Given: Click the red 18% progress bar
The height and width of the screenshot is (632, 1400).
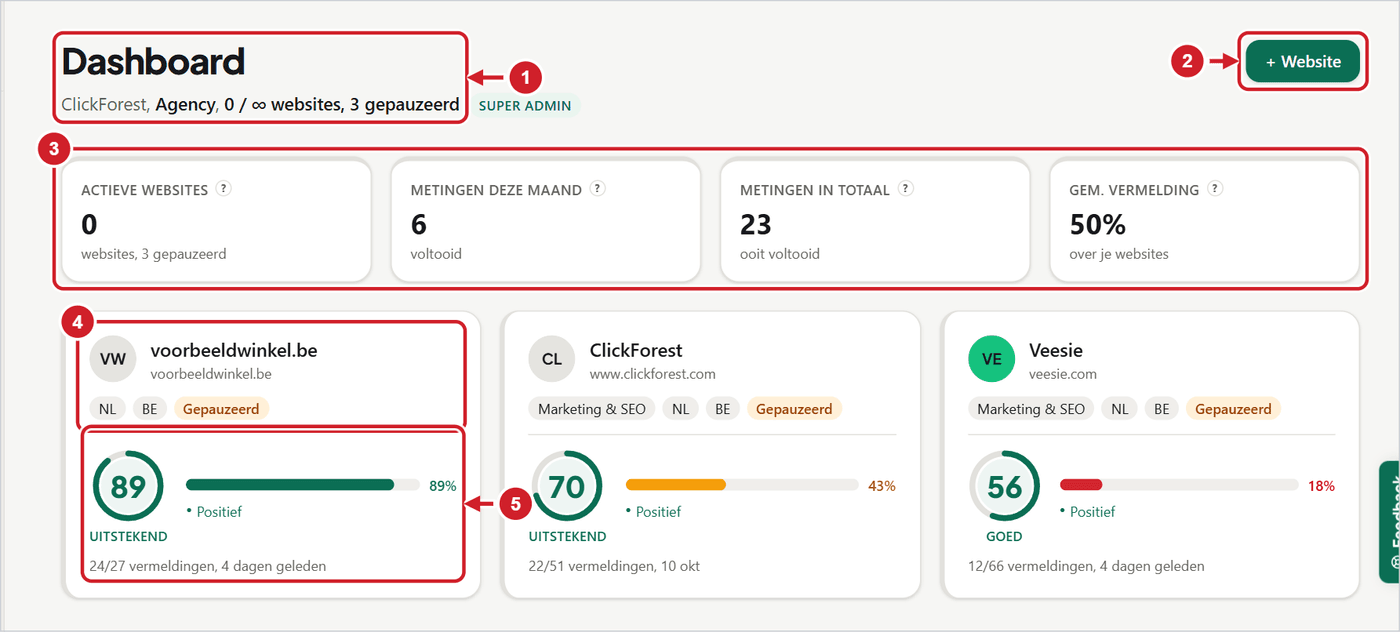Looking at the screenshot, I should (x=1179, y=485).
